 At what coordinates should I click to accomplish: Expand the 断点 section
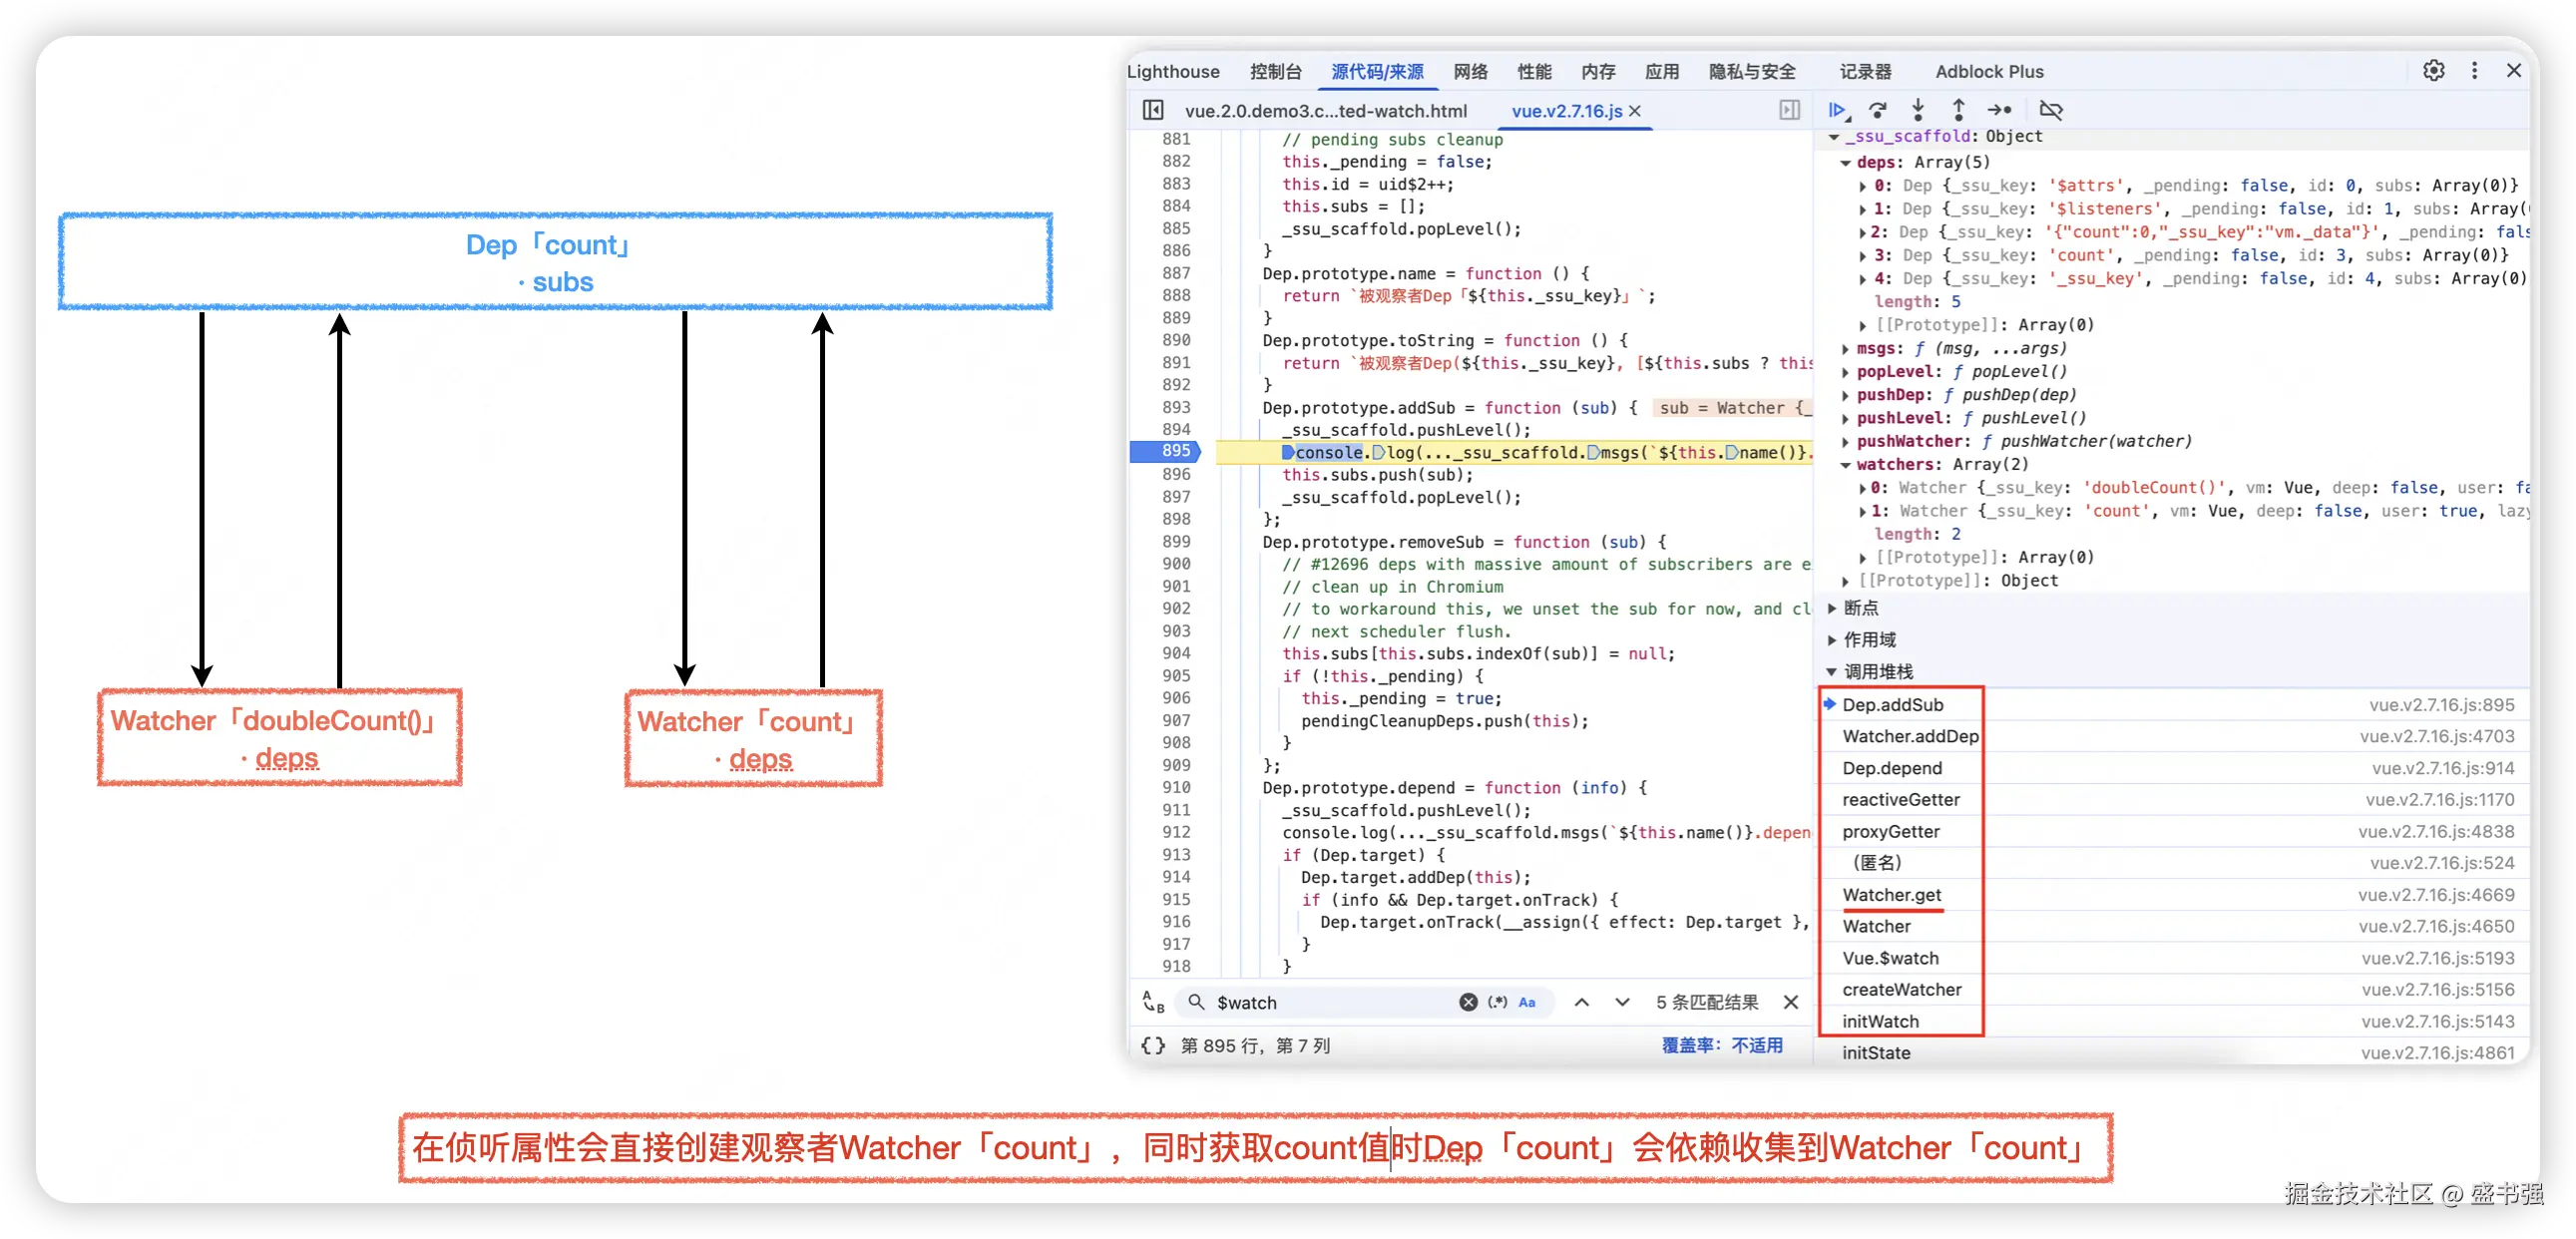click(x=1860, y=608)
